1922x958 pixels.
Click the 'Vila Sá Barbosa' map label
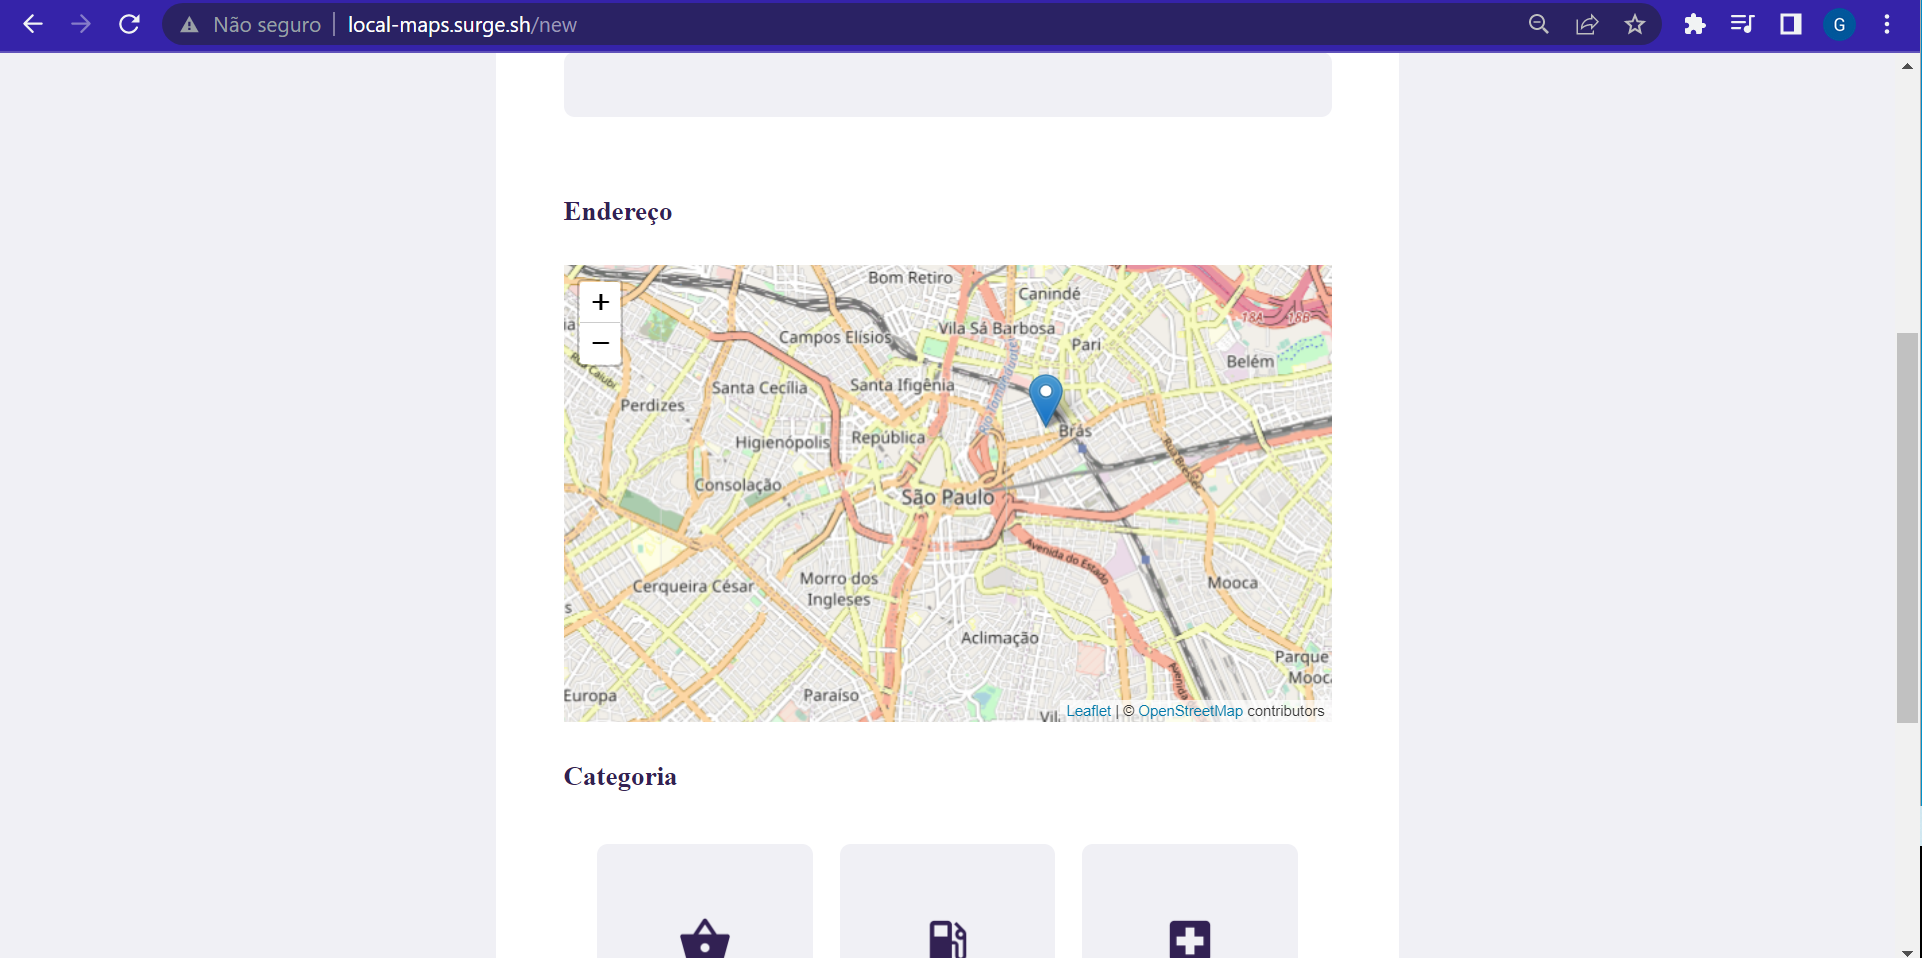(996, 328)
